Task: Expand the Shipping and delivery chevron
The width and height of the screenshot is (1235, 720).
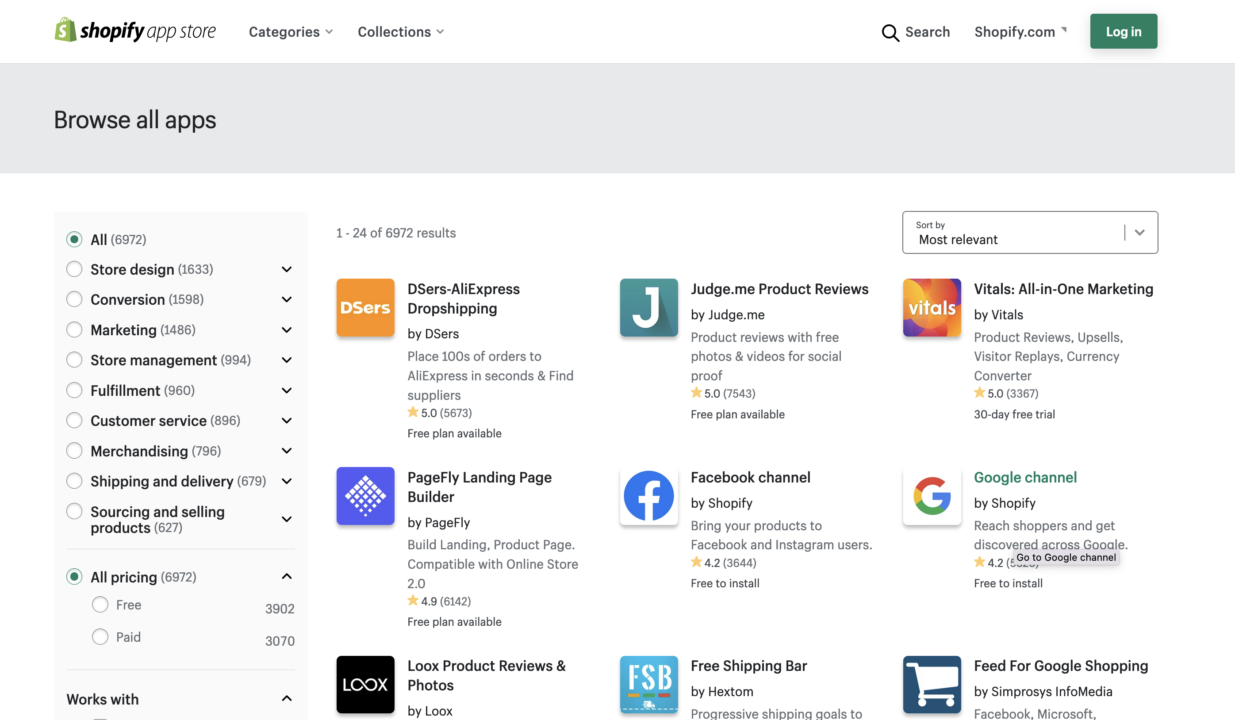Action: (x=287, y=481)
